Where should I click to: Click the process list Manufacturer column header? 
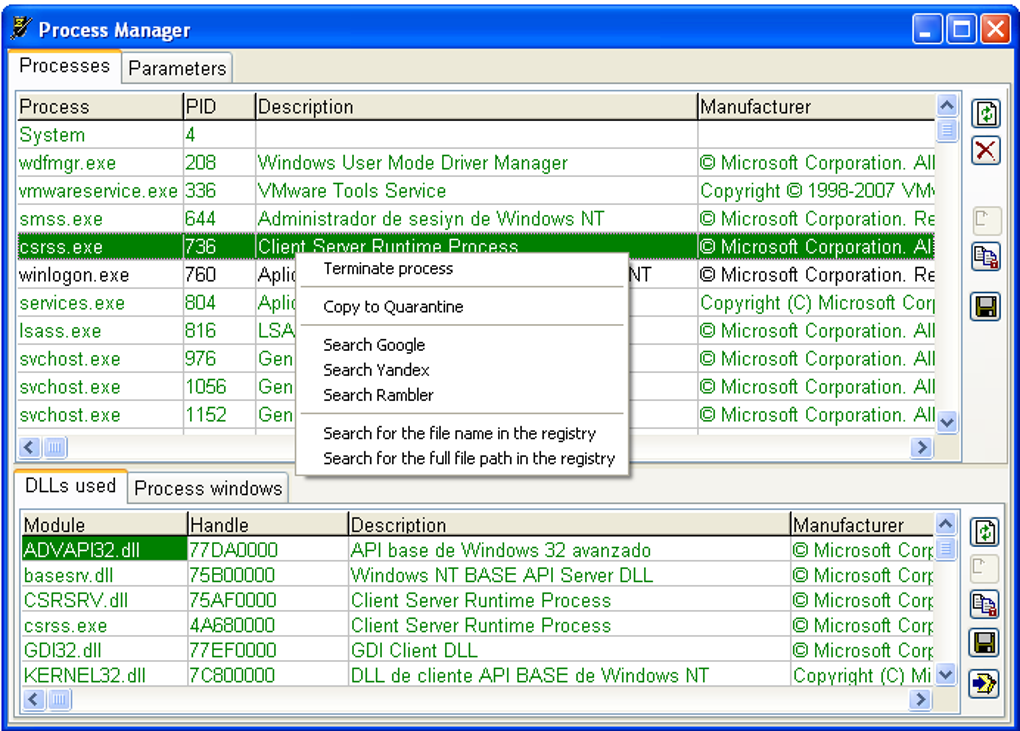tap(816, 107)
